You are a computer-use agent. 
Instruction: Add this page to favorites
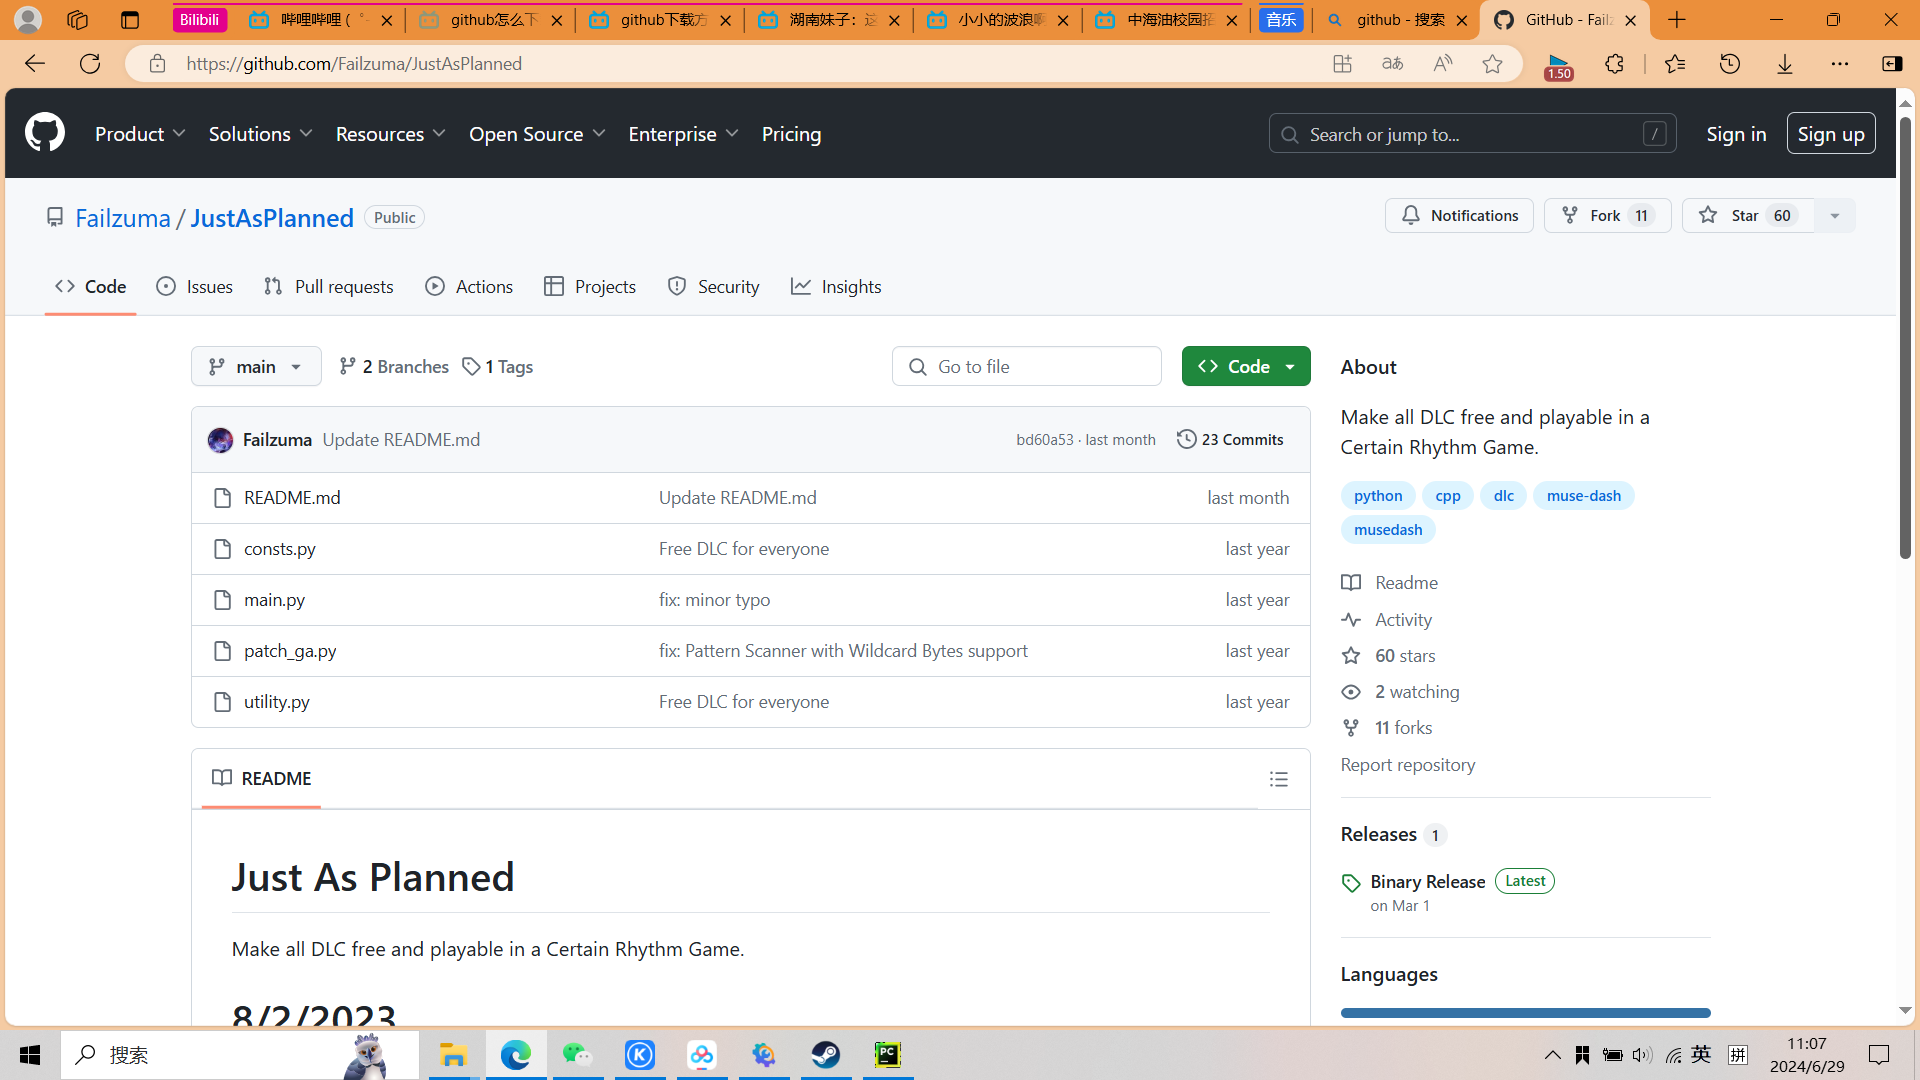coord(1492,64)
